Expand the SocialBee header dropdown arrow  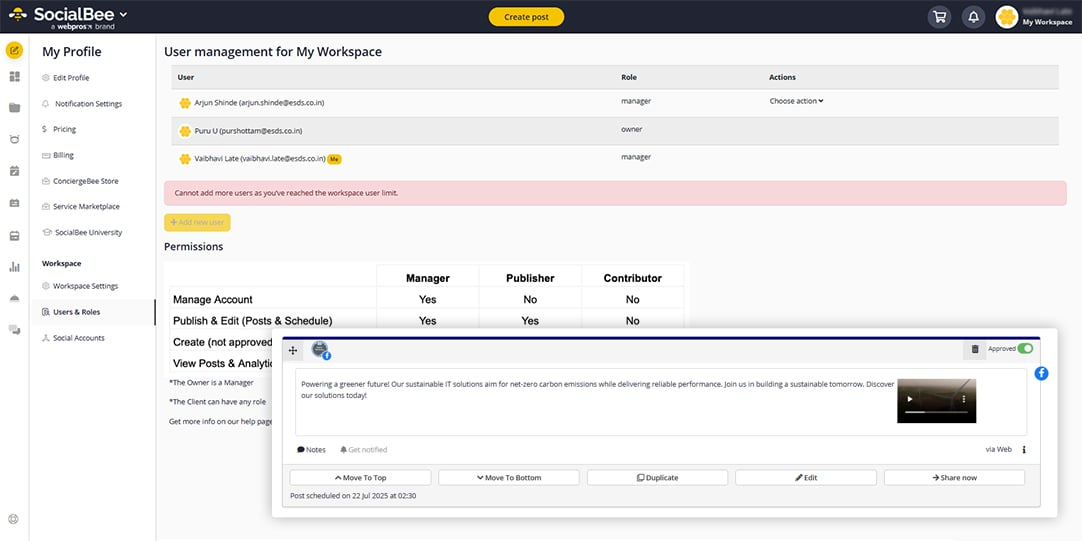coord(124,14)
